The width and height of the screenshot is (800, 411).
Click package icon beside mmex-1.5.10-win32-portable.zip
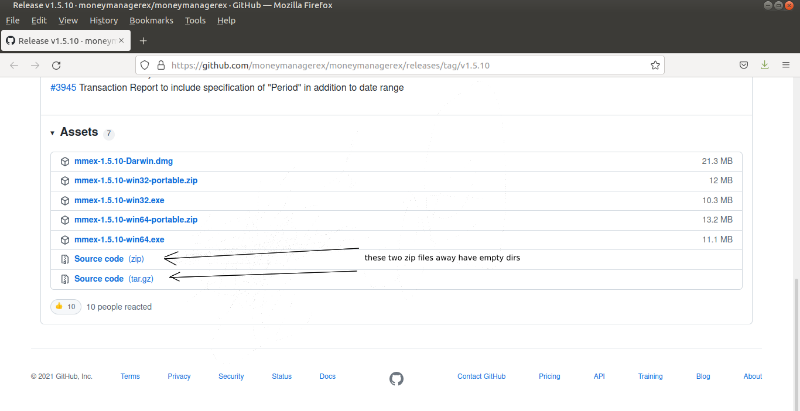65,181
